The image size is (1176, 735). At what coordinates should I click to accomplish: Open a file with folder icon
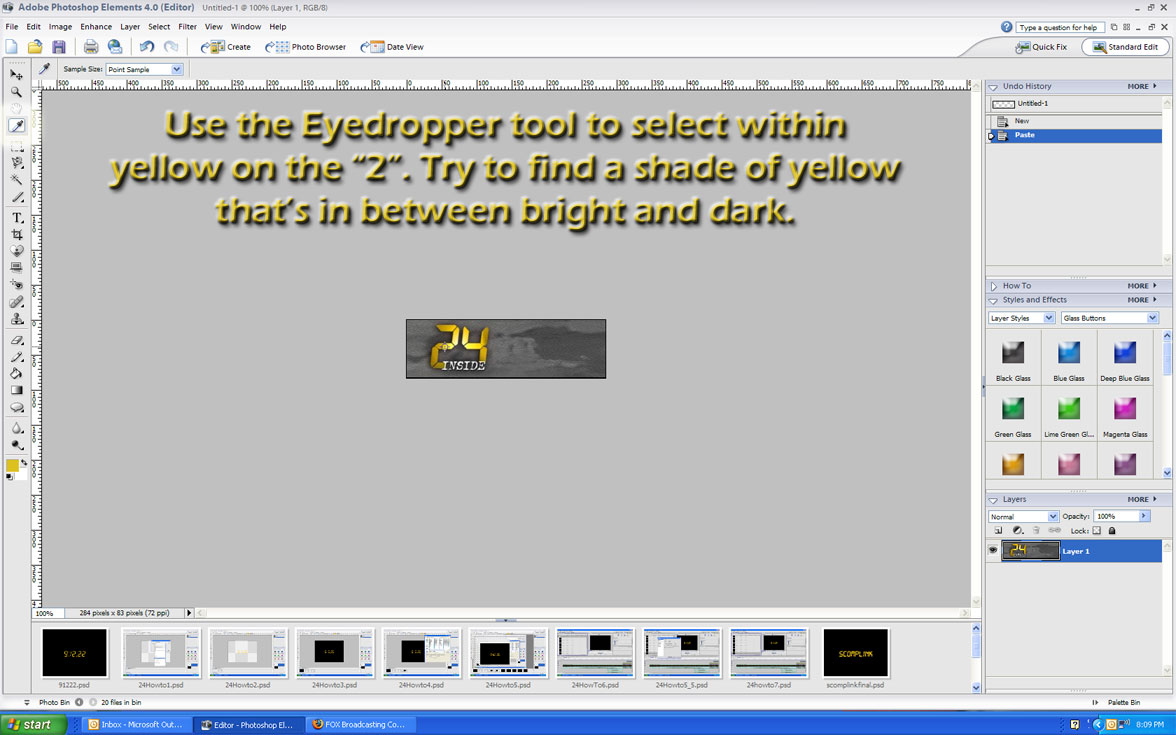click(35, 46)
